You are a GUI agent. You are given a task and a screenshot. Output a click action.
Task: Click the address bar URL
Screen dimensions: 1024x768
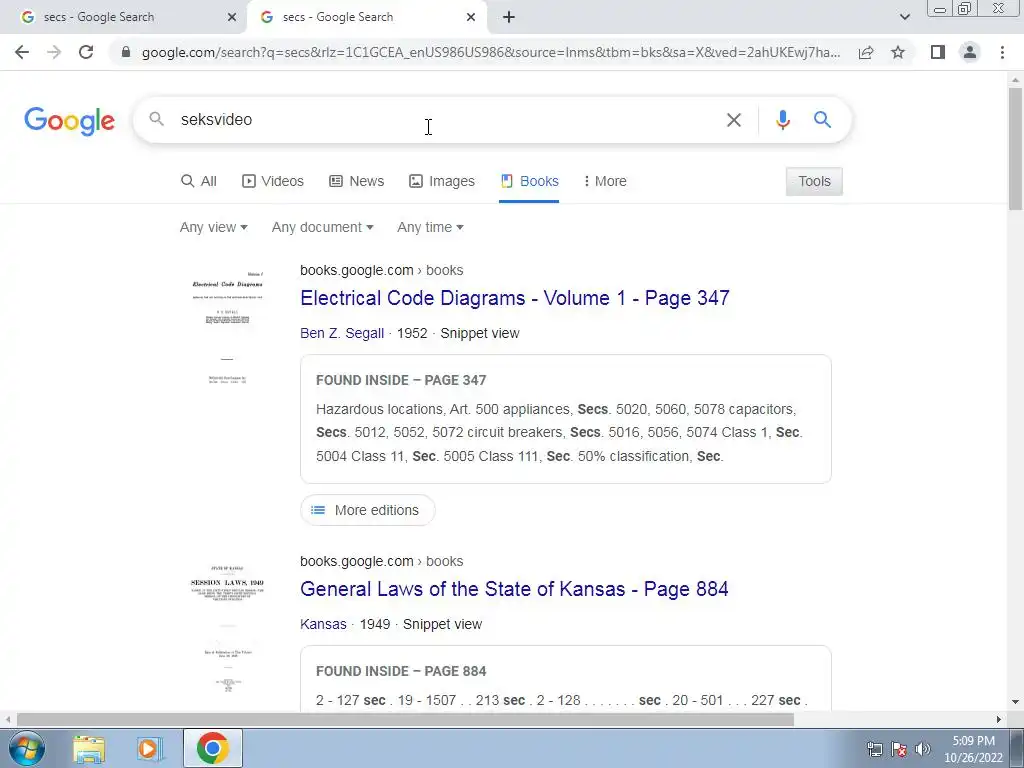(491, 52)
